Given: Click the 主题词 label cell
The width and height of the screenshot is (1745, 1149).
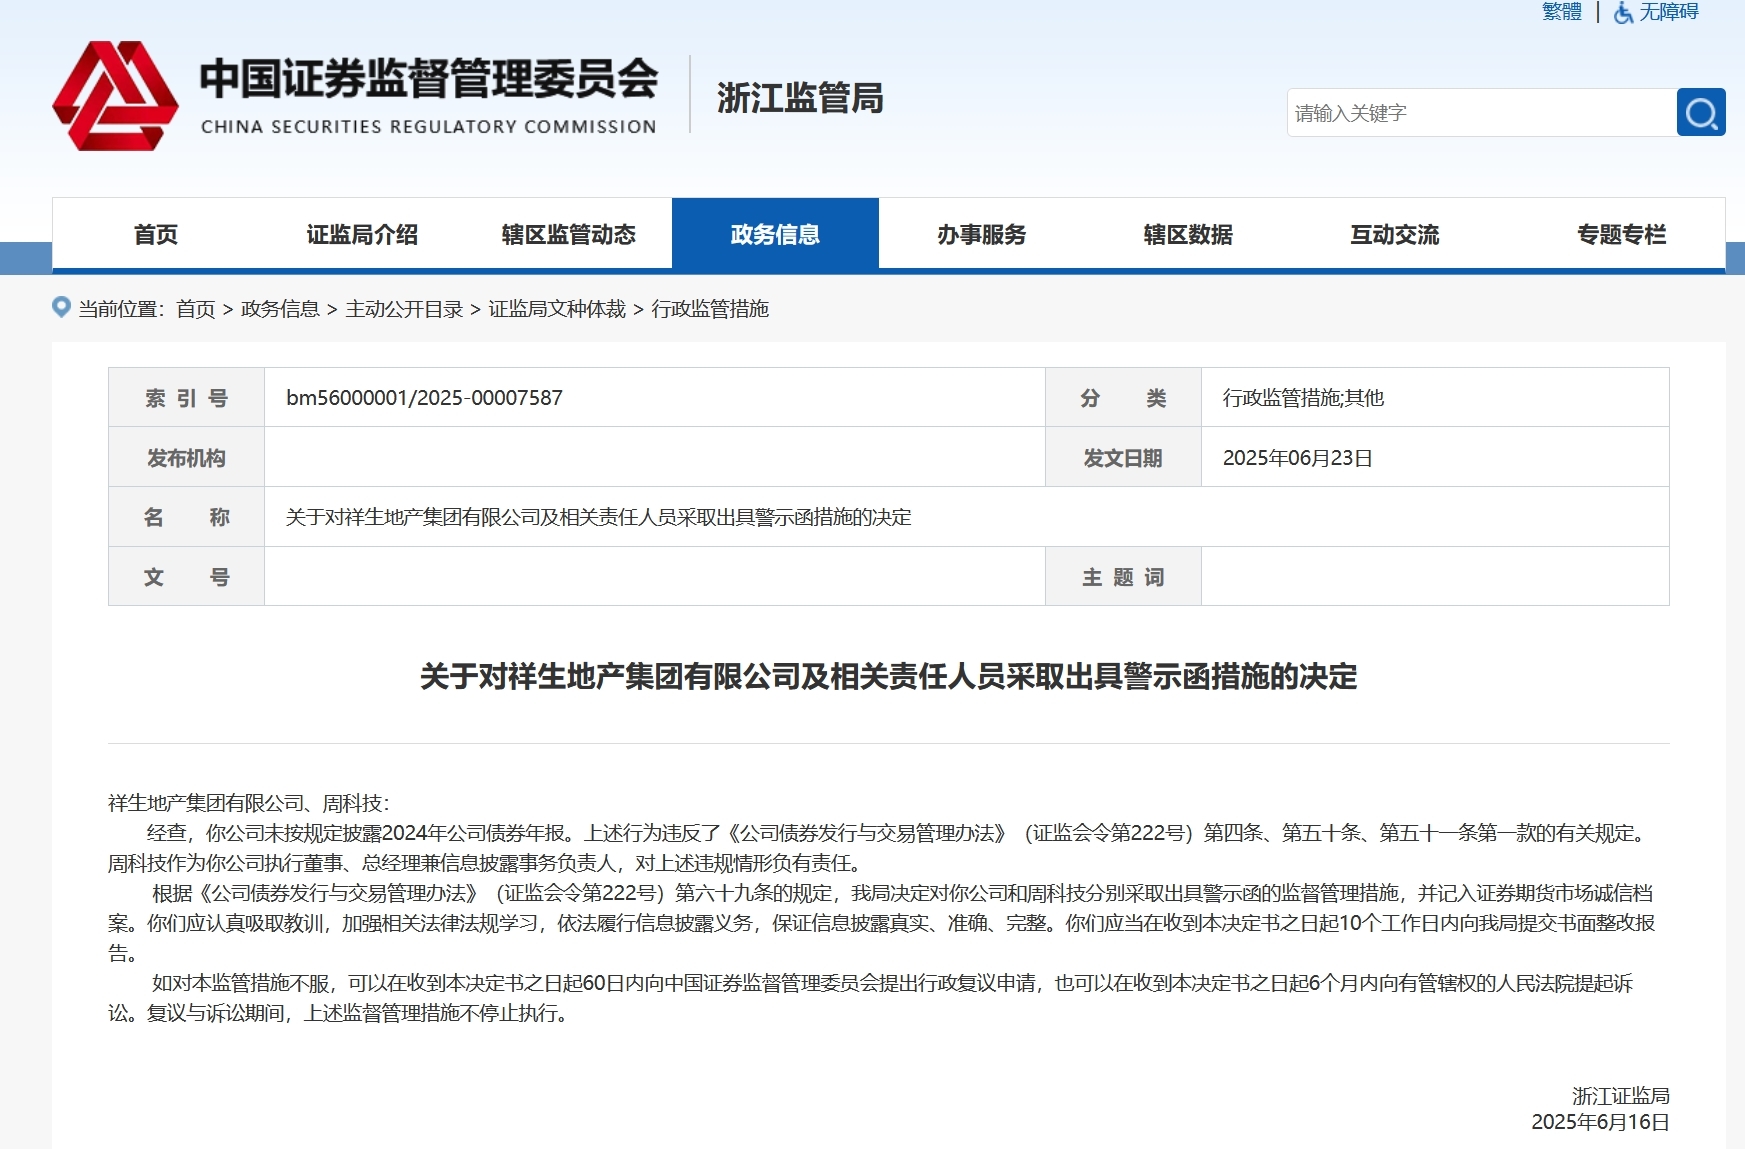Looking at the screenshot, I should click(x=1123, y=577).
